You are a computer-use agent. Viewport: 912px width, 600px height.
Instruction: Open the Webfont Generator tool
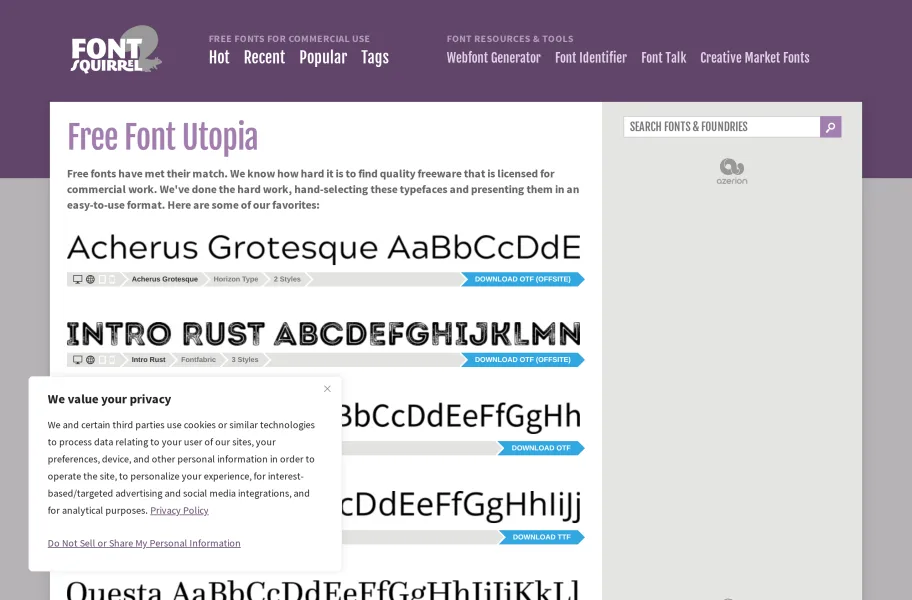[x=494, y=58]
